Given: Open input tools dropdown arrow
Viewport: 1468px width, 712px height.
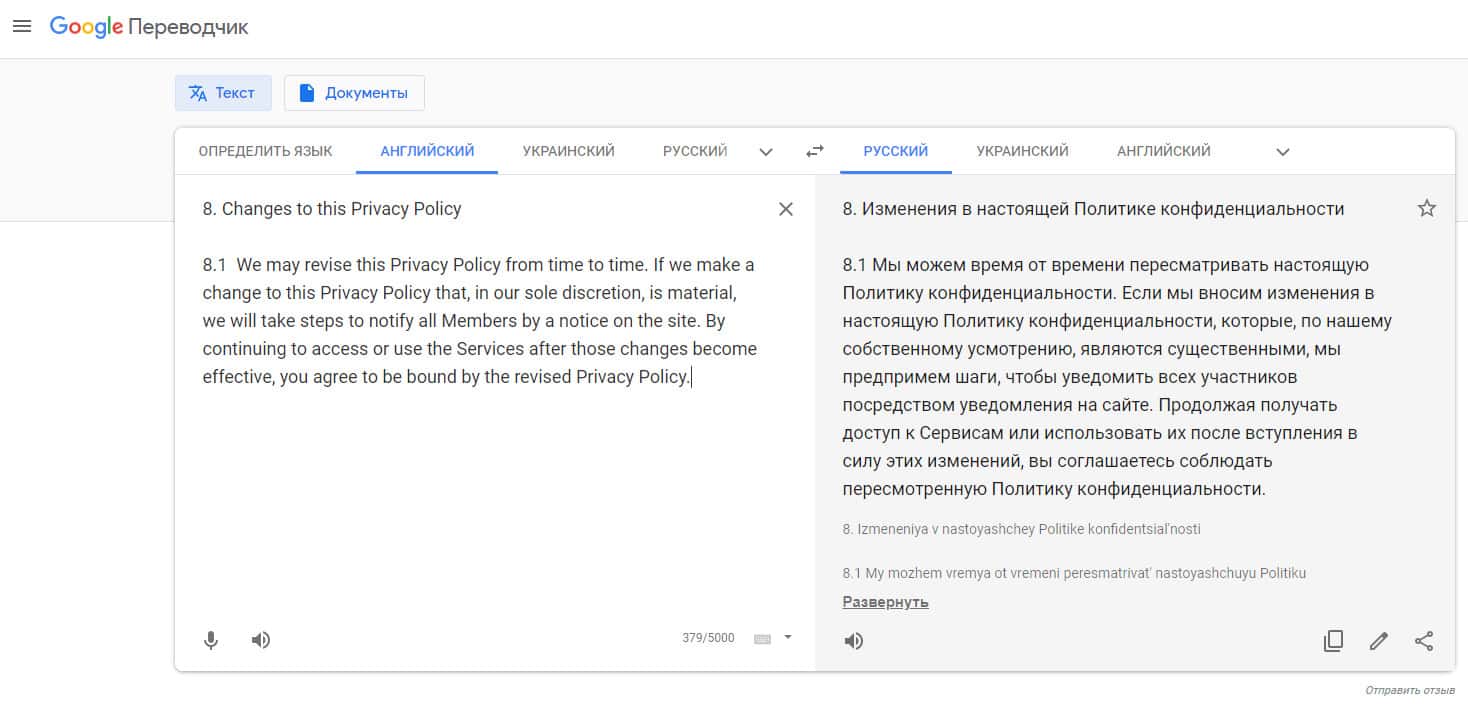Looking at the screenshot, I should coord(788,637).
